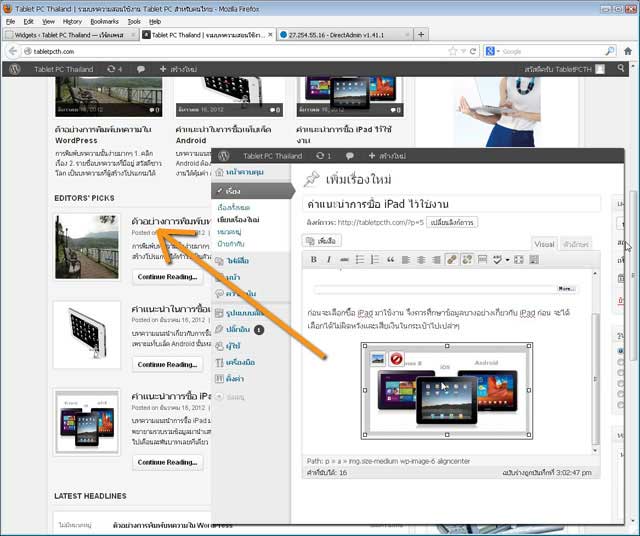Image resolution: width=640 pixels, height=536 pixels.
Task: Open the File menu
Action: (11, 21)
